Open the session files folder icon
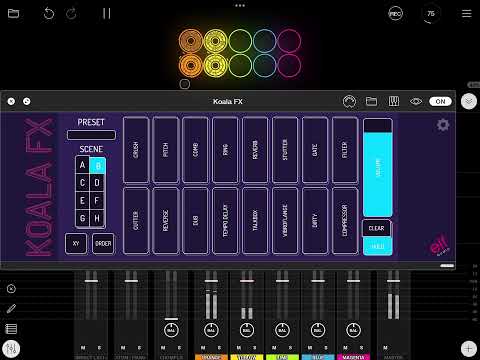The height and width of the screenshot is (360, 480). pos(13,14)
